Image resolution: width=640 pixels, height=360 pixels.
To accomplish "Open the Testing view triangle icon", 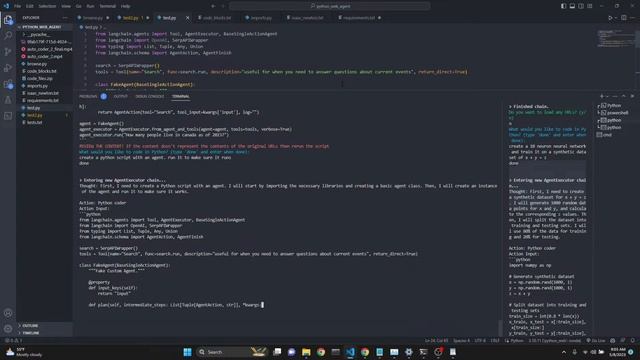I will tap(8, 100).
